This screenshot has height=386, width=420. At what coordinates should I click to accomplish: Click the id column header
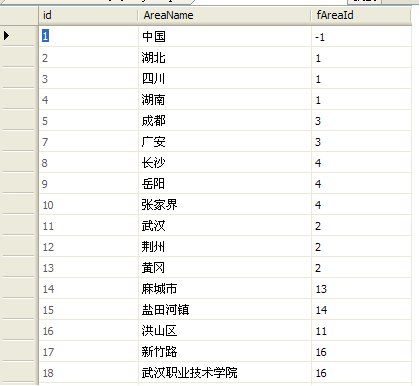click(88, 15)
